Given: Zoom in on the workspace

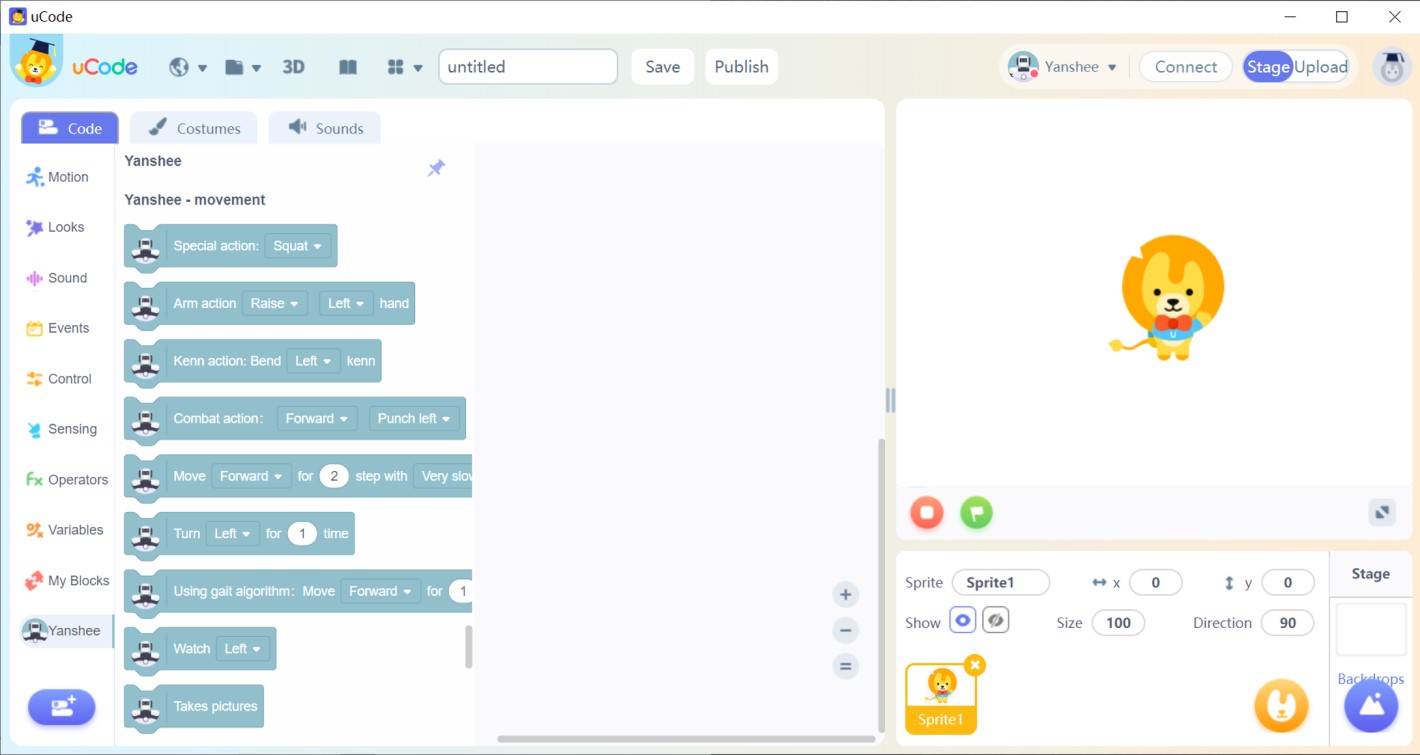Looking at the screenshot, I should [x=845, y=595].
